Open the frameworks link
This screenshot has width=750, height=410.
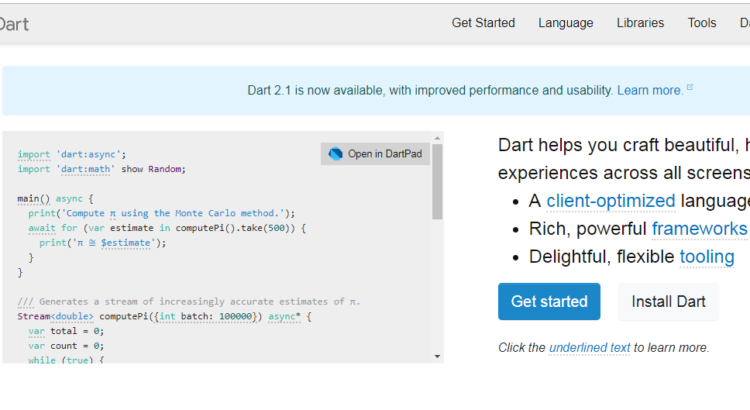click(699, 229)
